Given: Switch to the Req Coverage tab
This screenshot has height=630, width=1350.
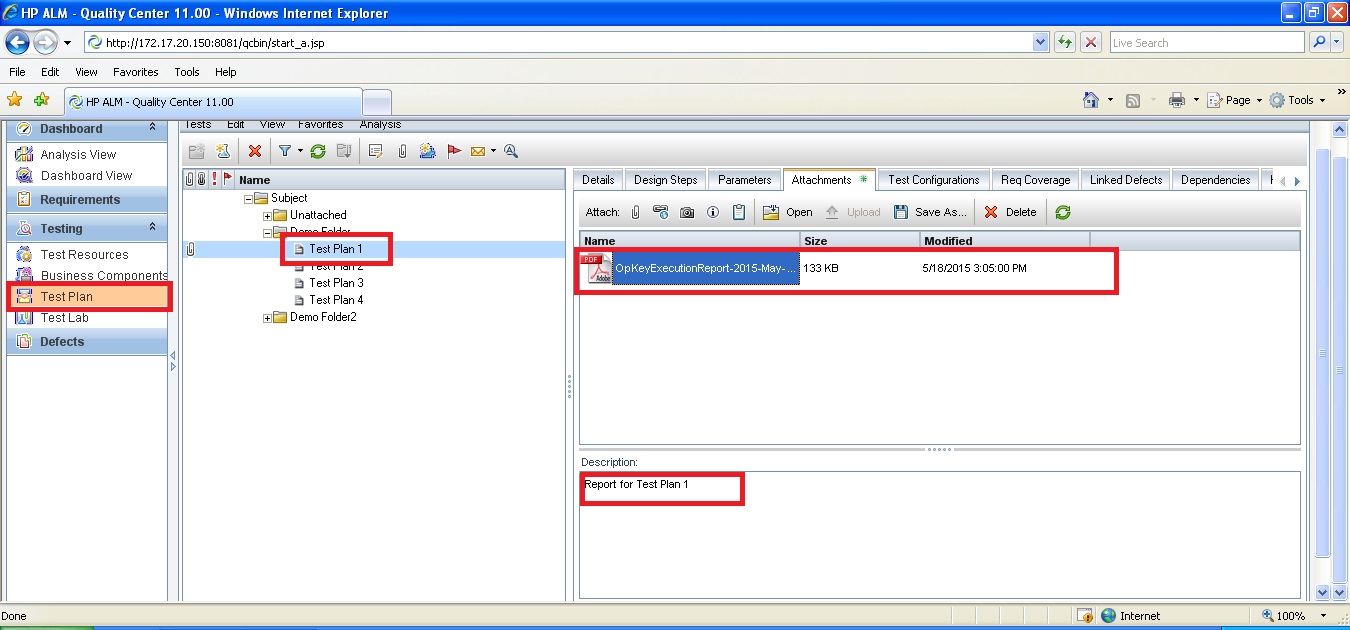Looking at the screenshot, I should (x=1036, y=180).
